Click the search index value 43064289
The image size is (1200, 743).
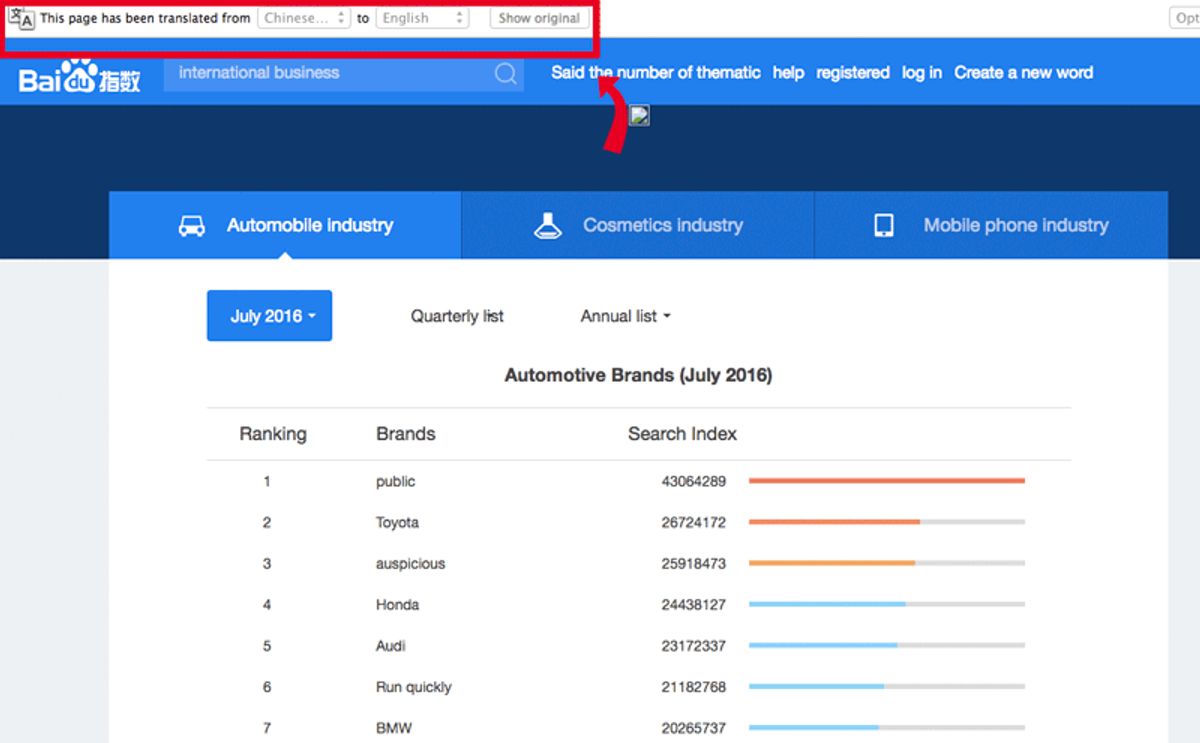(694, 482)
